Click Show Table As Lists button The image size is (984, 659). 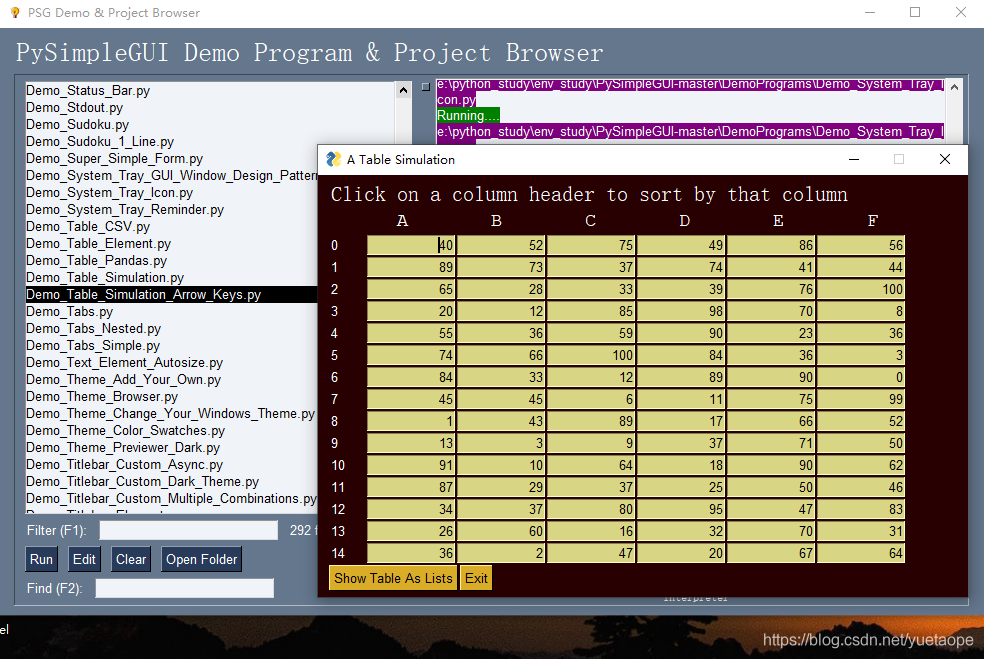tap(393, 578)
